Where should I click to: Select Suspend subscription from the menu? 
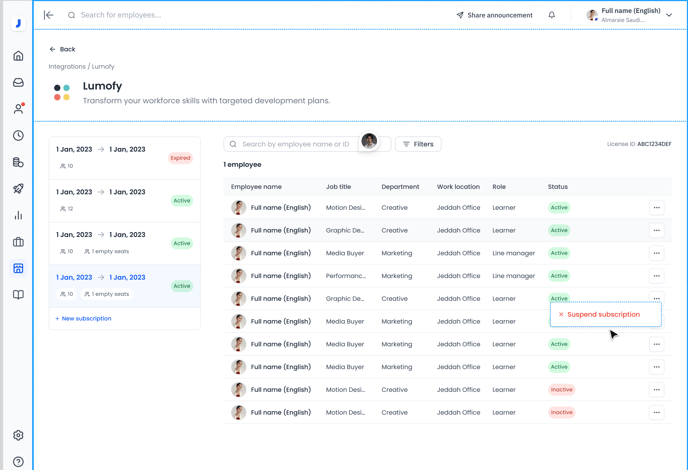(603, 314)
